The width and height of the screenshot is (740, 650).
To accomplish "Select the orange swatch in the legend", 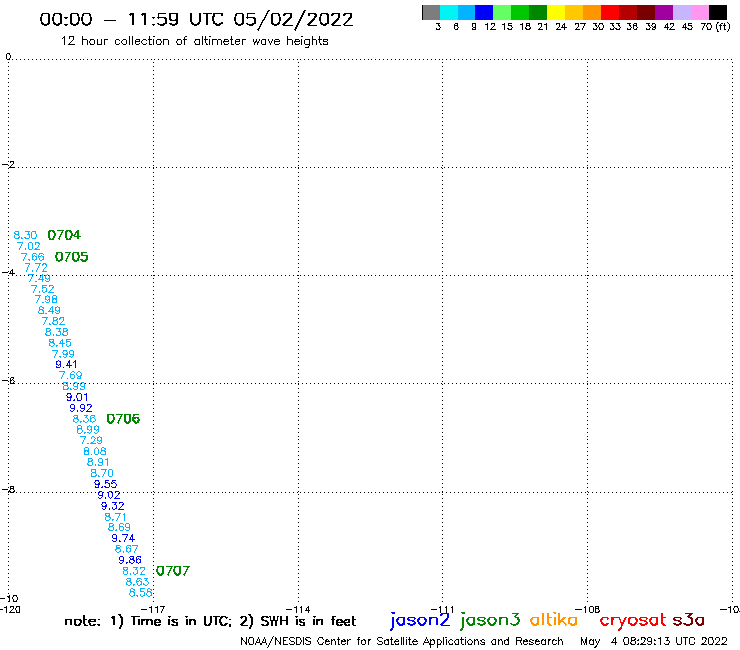I will coord(592,12).
